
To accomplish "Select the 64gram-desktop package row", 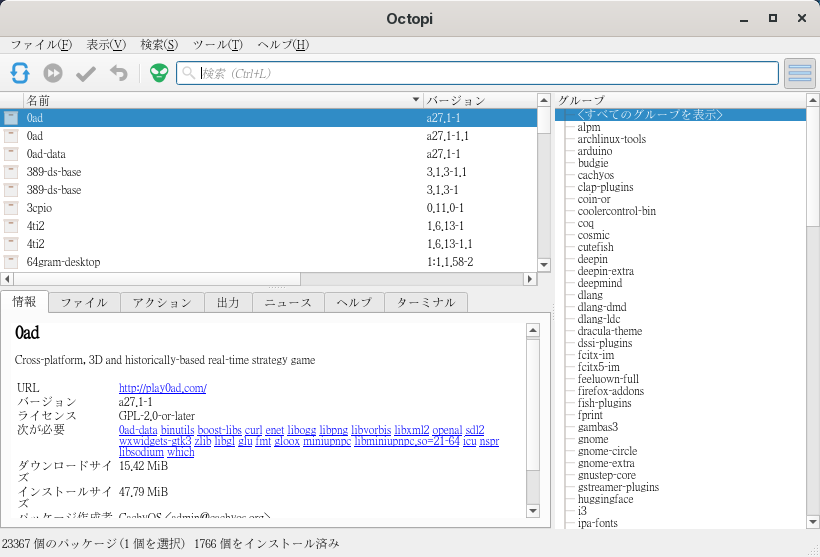I will coord(269,262).
